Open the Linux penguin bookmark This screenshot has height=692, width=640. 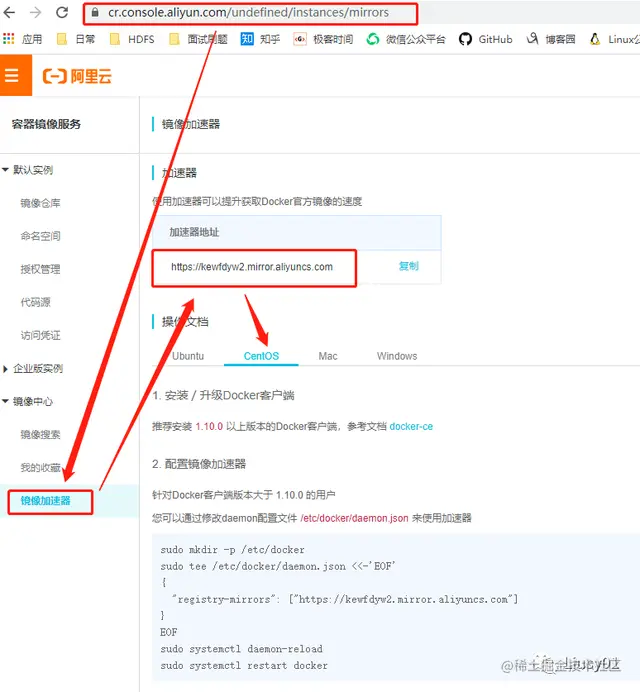[x=614, y=39]
